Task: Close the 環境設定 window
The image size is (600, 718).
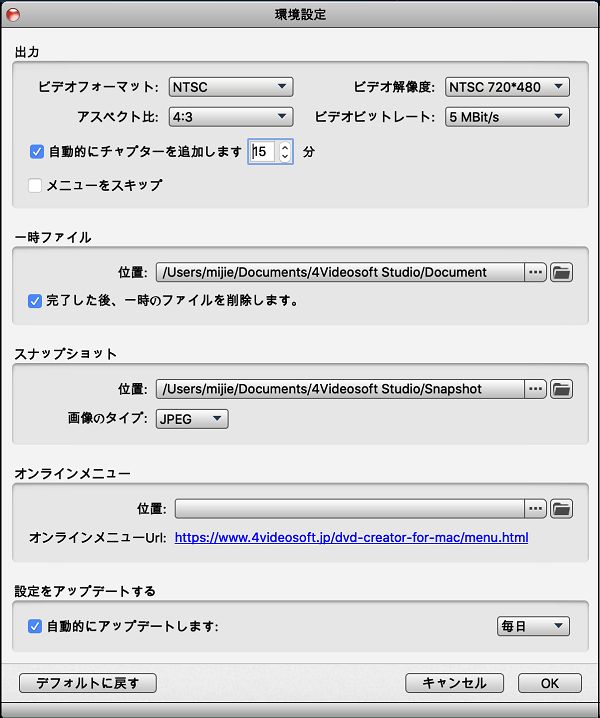Action: point(13,15)
